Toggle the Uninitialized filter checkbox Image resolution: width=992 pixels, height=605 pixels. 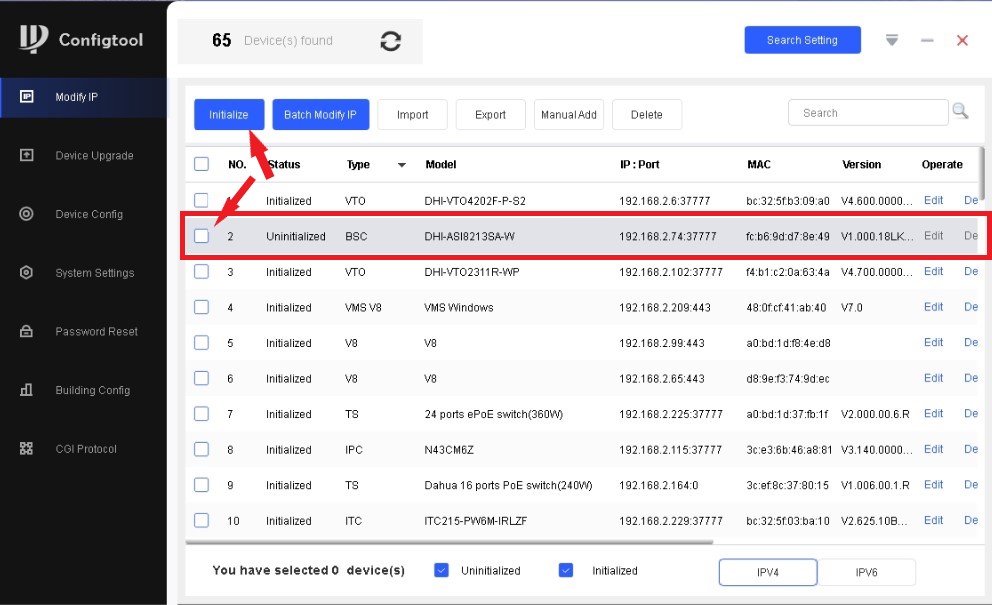point(441,570)
